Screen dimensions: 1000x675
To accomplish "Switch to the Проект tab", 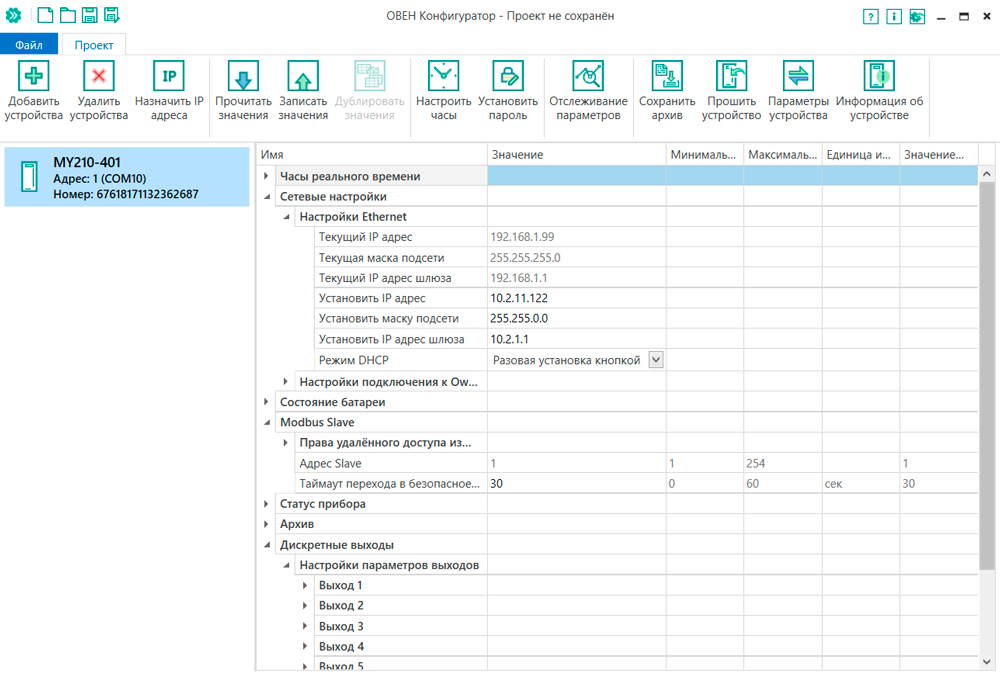I will click(x=94, y=45).
